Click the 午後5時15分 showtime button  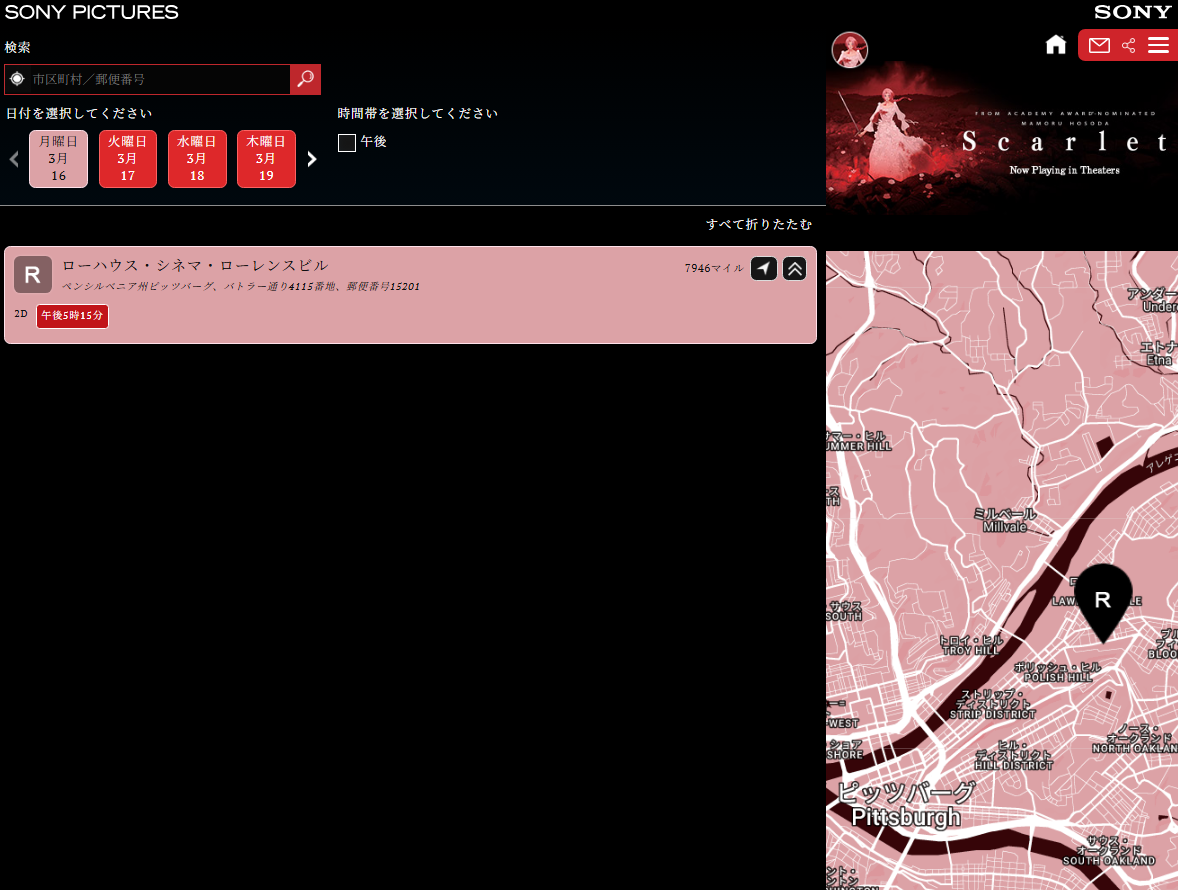[72, 316]
